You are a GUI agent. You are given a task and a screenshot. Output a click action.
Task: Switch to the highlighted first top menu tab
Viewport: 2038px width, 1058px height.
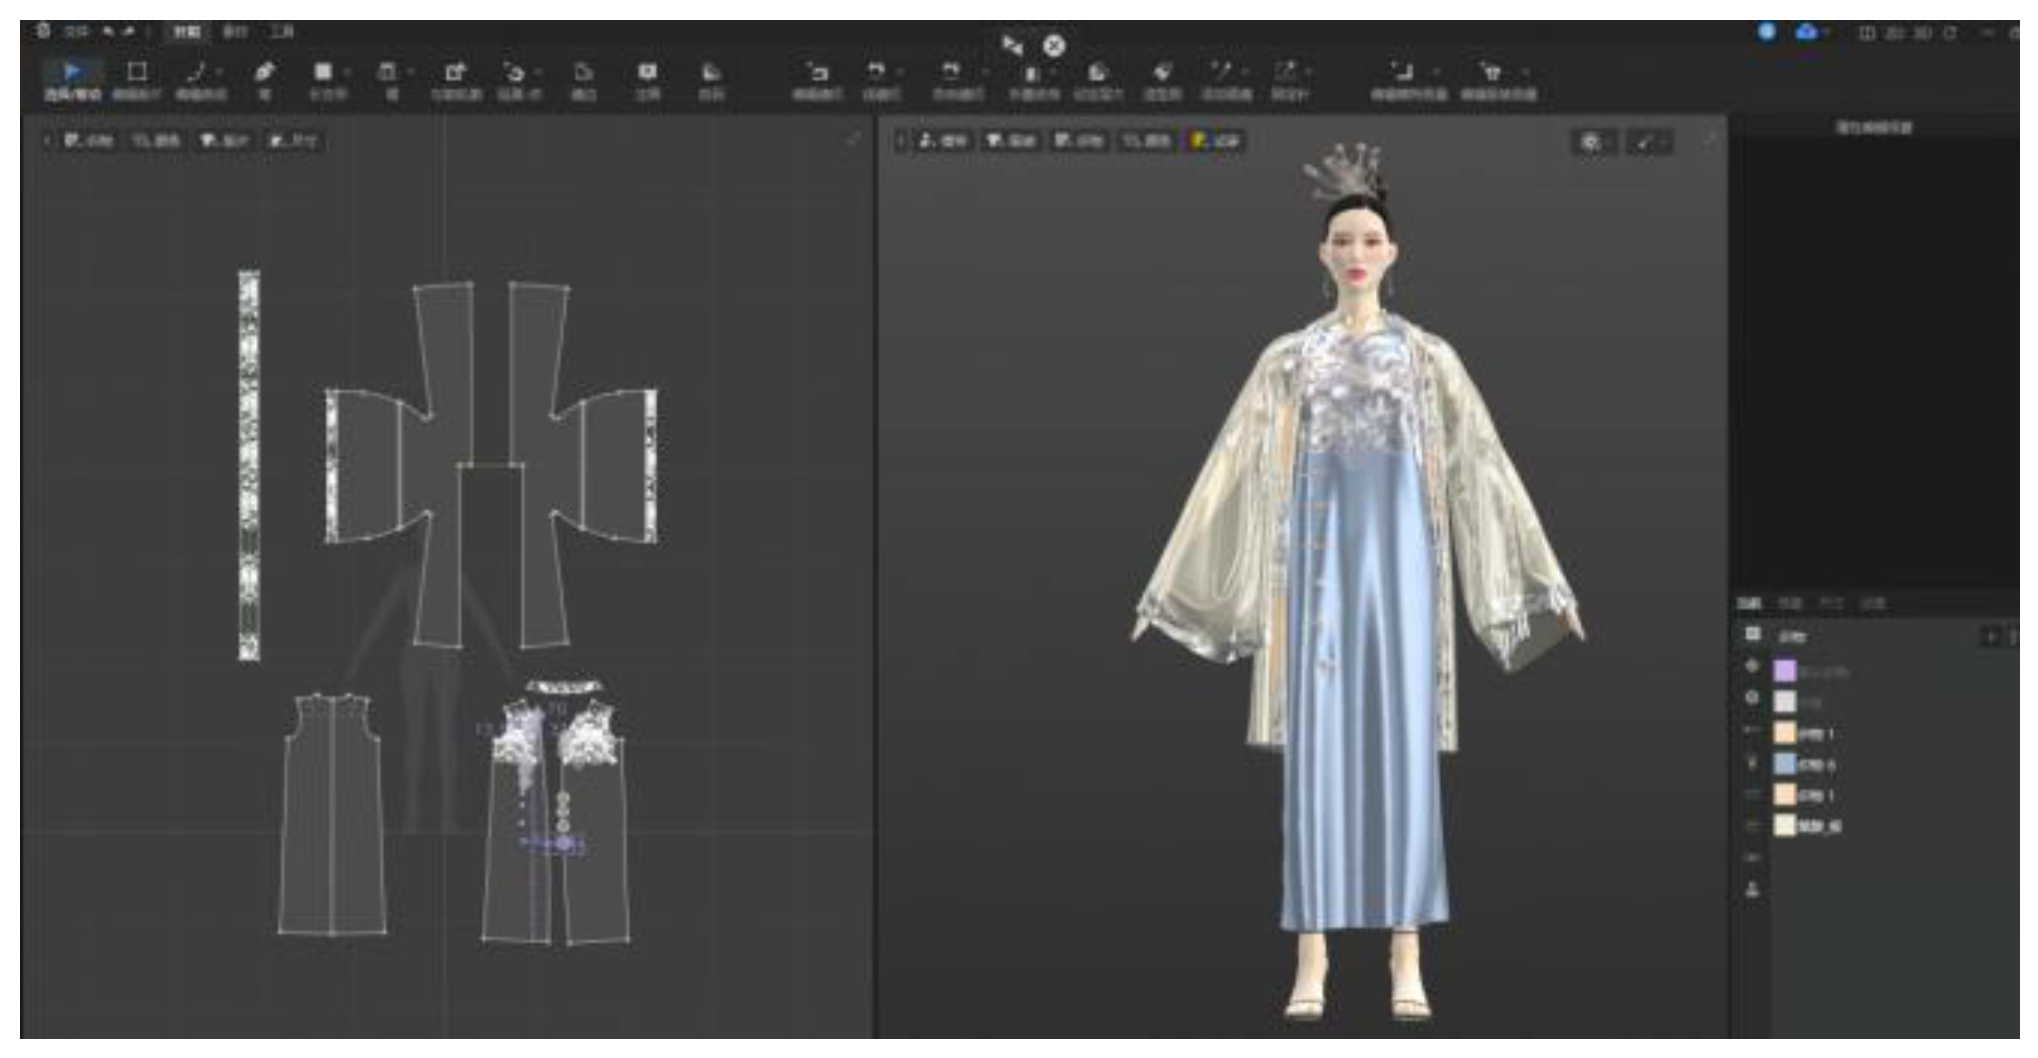pyautogui.click(x=186, y=32)
